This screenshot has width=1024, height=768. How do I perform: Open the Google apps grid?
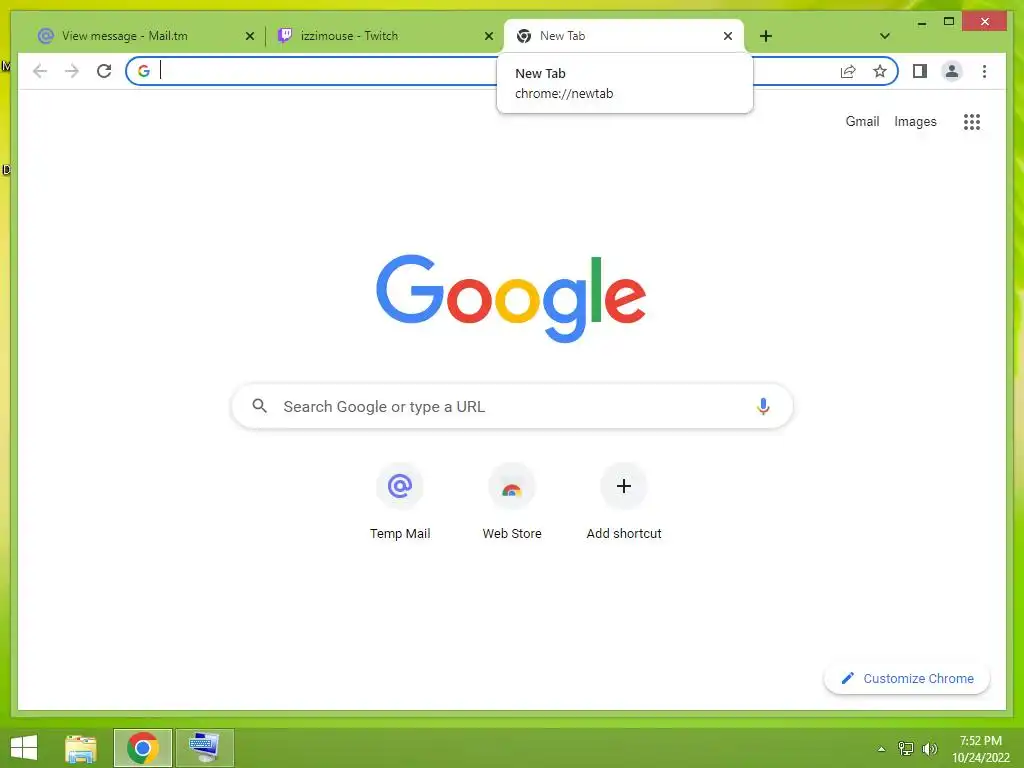[x=972, y=121]
